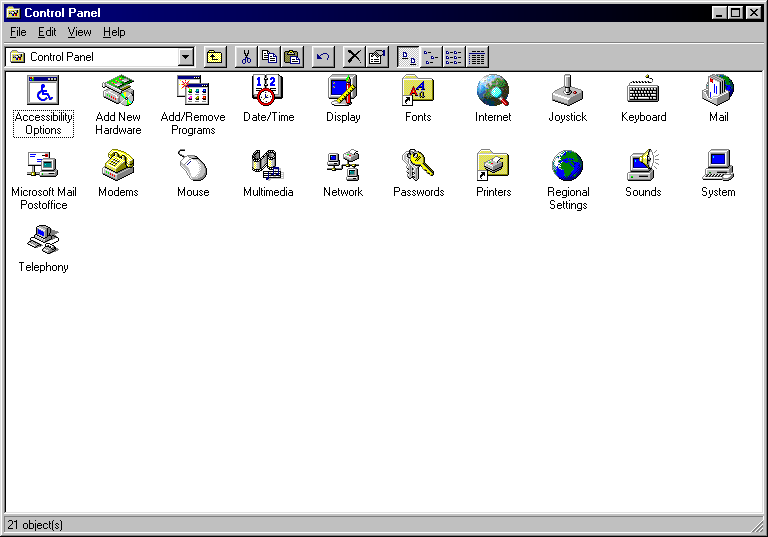Open the Edit menu

pos(47,32)
